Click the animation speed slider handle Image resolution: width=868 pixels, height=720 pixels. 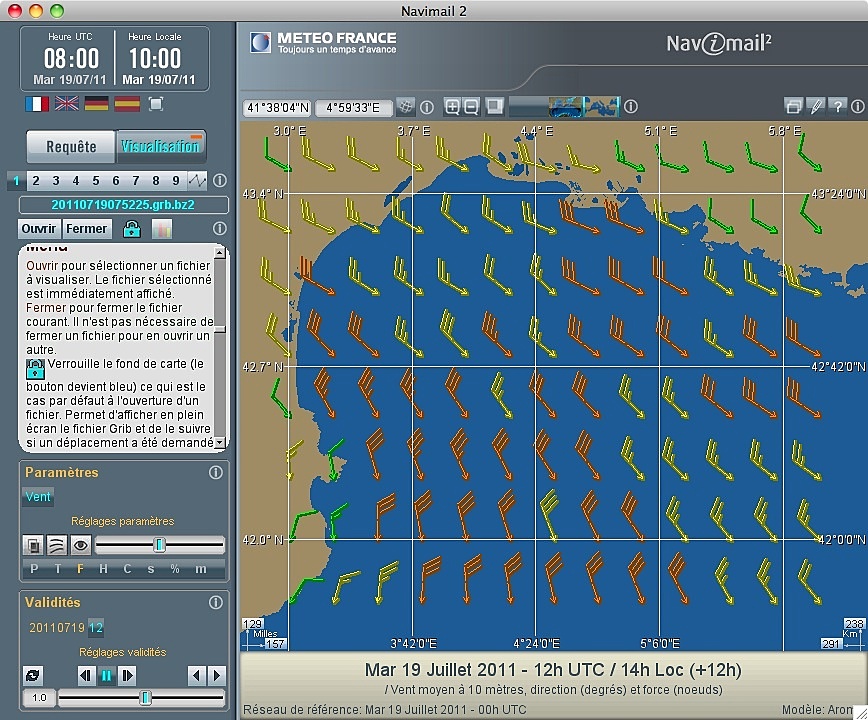click(146, 697)
